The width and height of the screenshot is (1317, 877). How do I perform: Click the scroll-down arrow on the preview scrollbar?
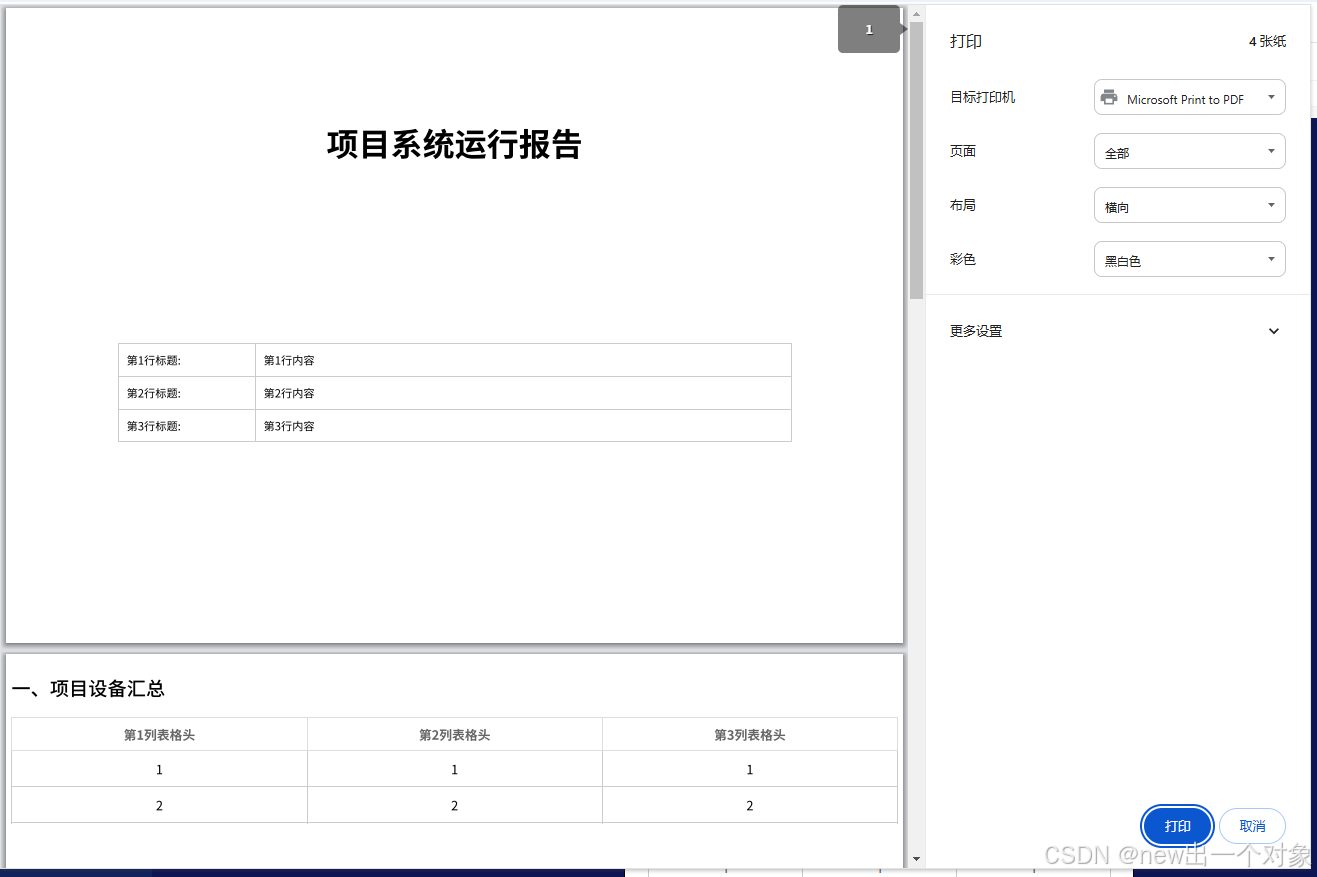pos(916,858)
